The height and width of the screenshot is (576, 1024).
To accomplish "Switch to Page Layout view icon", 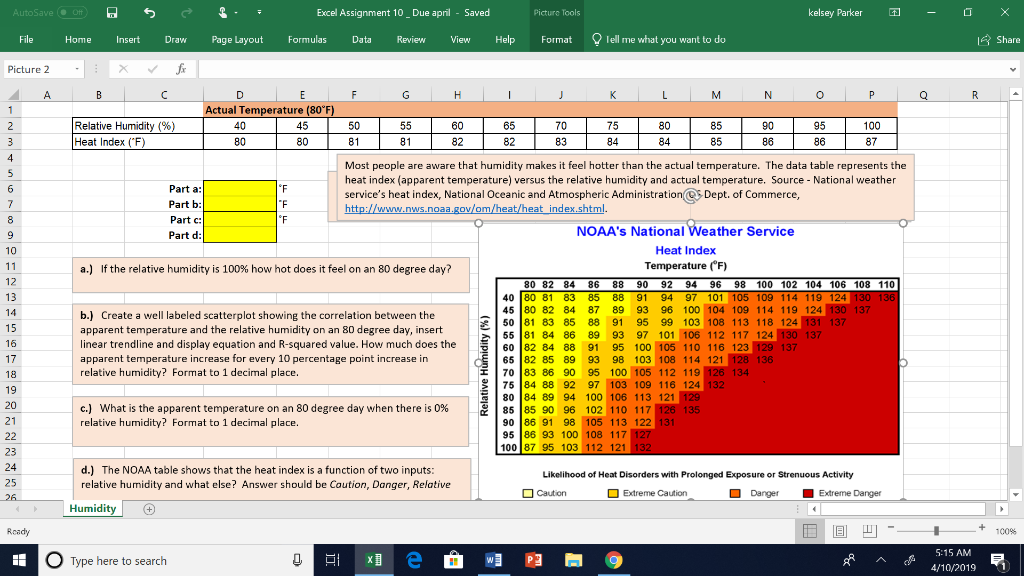I will [x=841, y=530].
